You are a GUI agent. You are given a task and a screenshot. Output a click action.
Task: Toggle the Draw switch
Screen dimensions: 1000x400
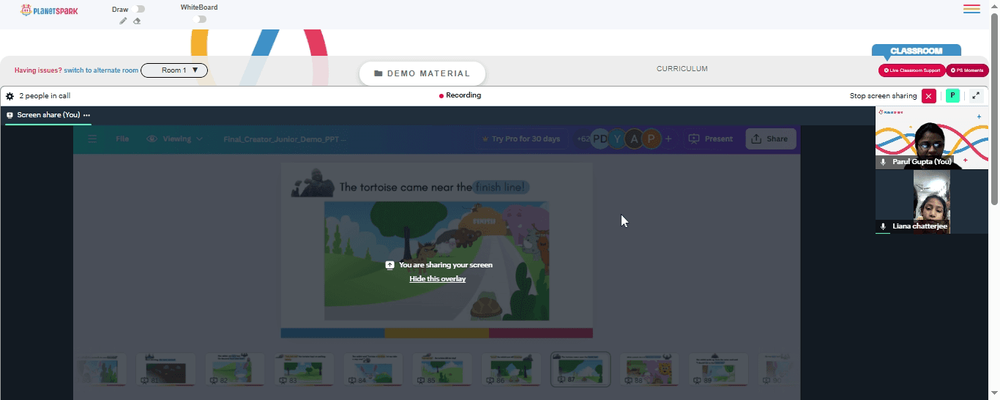point(140,9)
